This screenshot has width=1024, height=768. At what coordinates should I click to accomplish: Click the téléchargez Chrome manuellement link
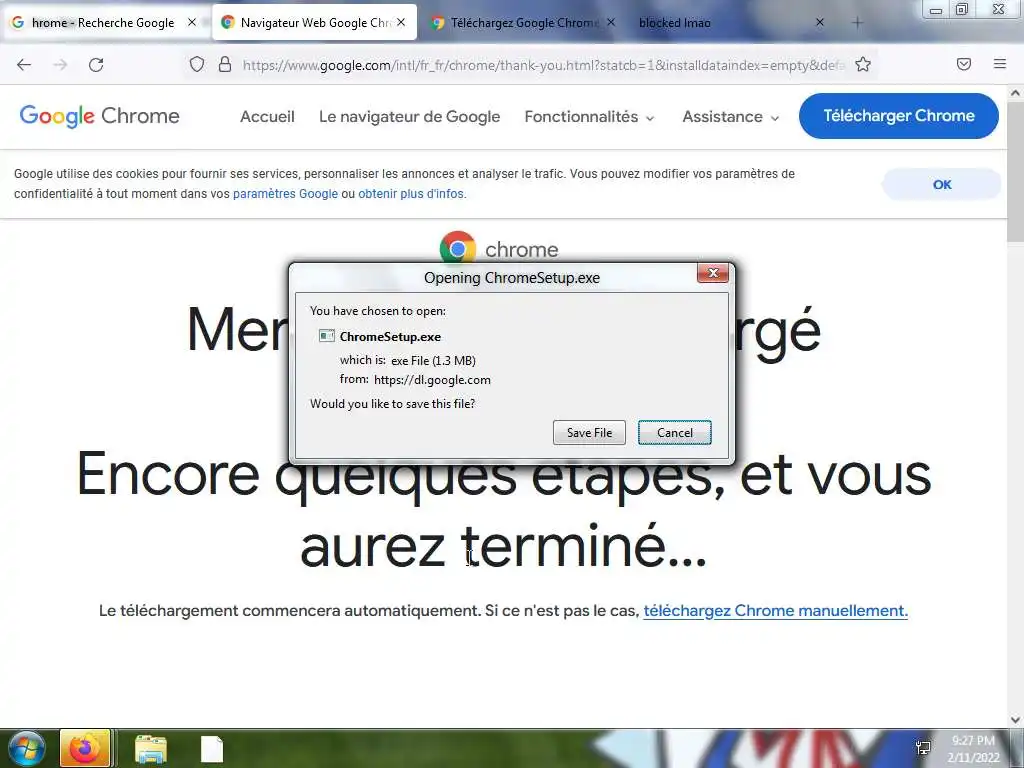[x=775, y=611]
